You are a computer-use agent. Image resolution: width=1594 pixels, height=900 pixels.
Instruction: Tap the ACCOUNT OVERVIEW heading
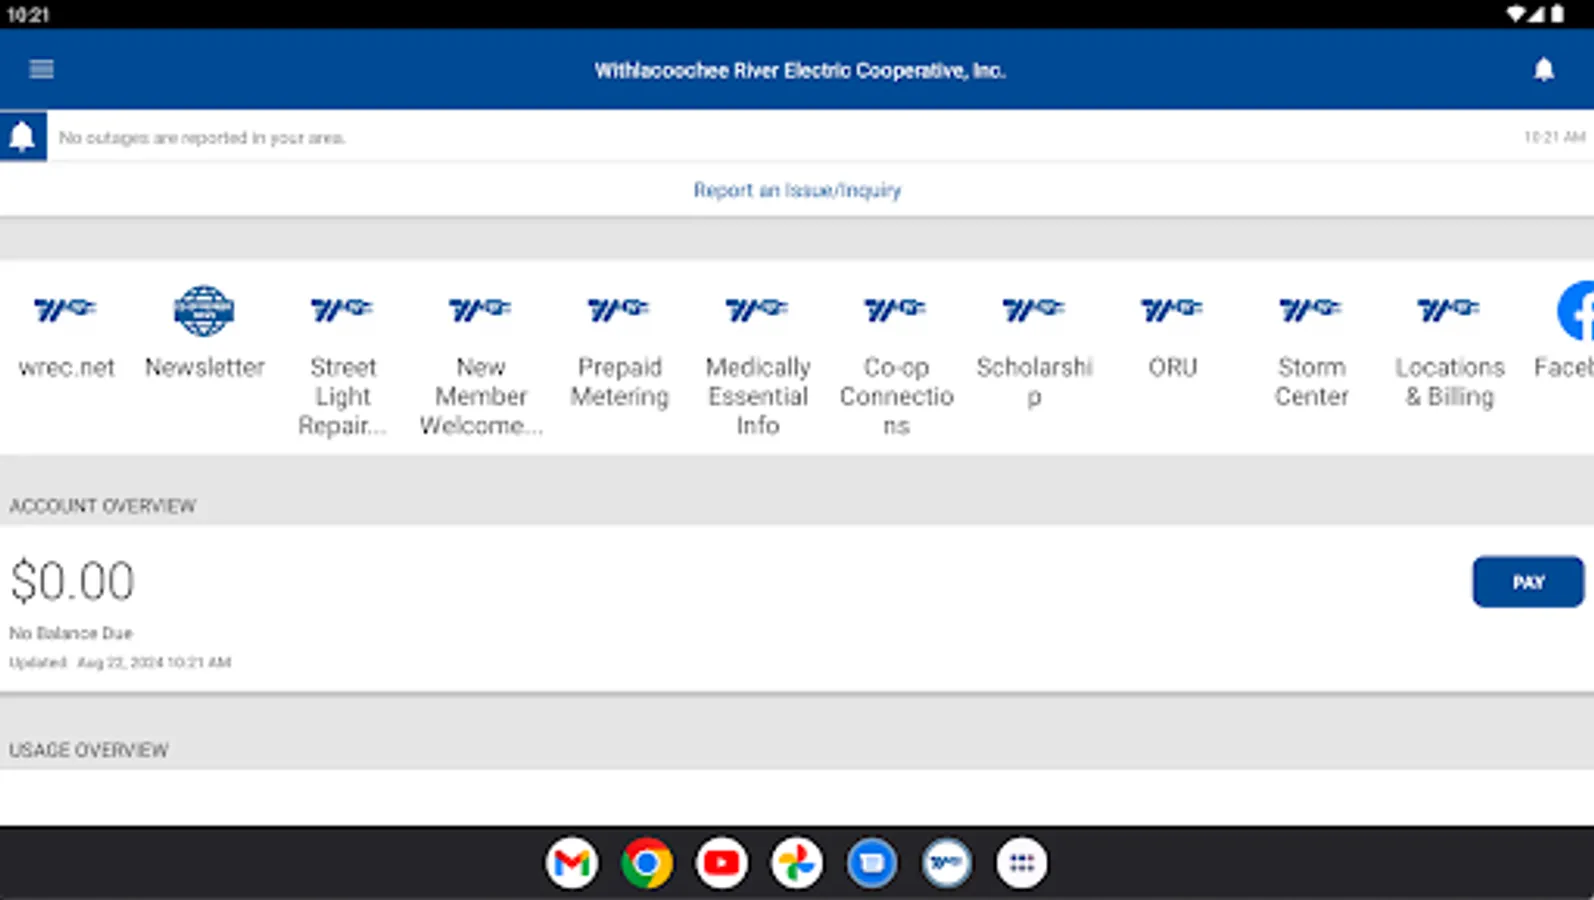tap(103, 506)
